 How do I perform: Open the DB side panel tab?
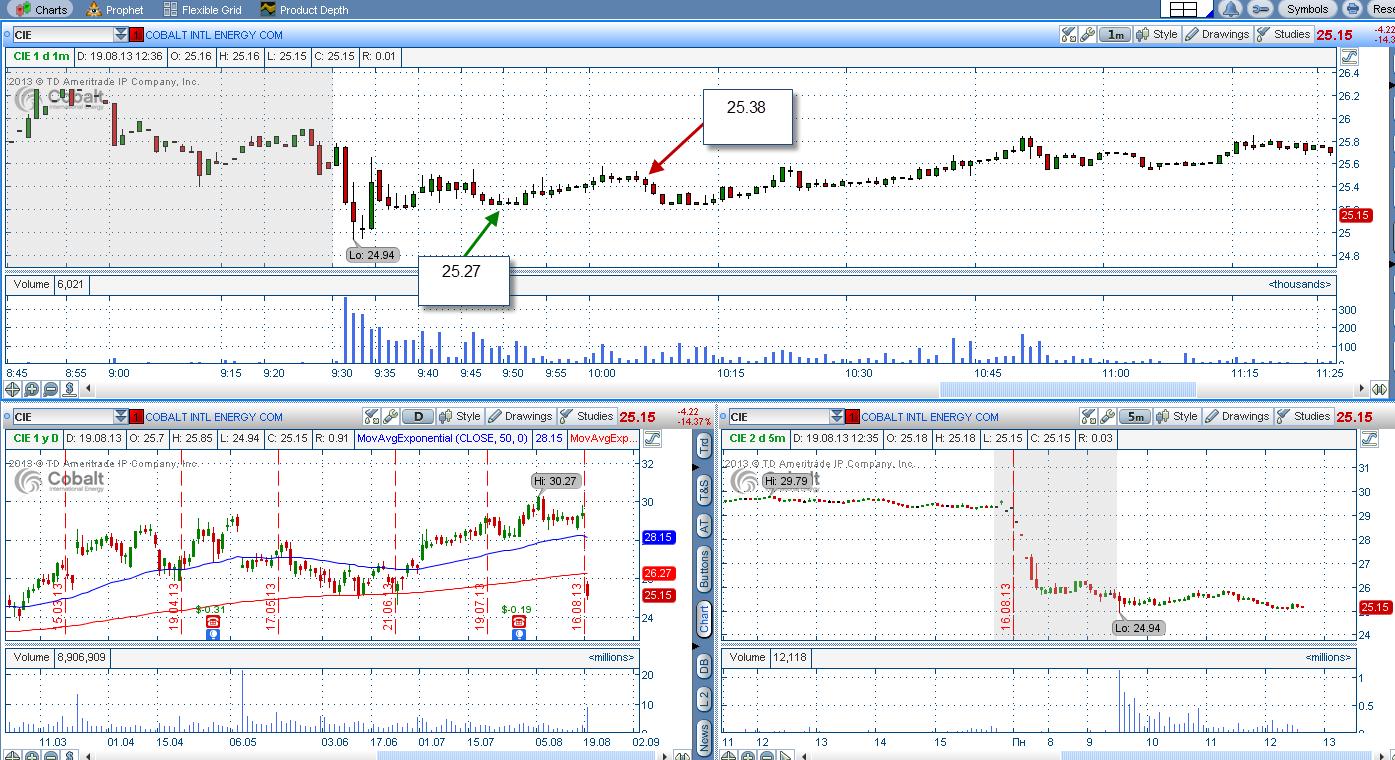pos(705,665)
